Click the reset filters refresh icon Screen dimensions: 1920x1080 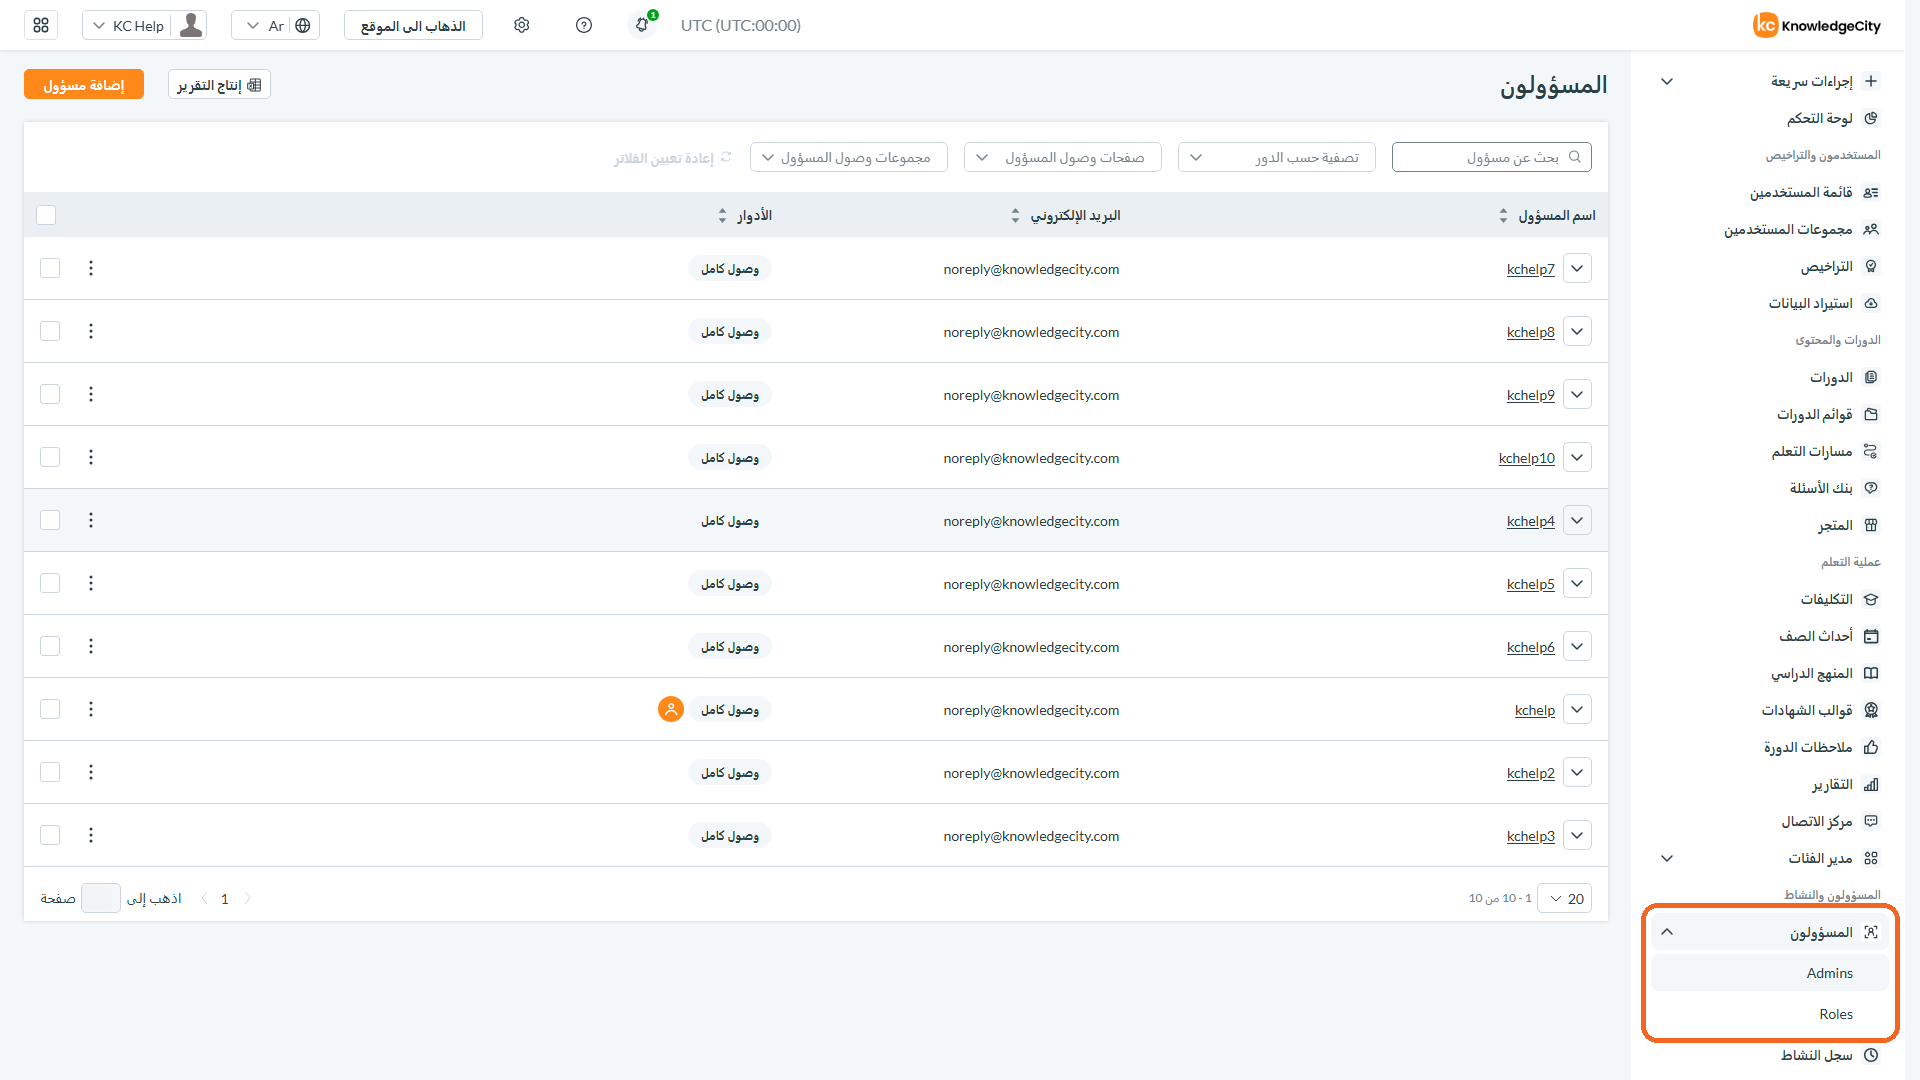726,157
